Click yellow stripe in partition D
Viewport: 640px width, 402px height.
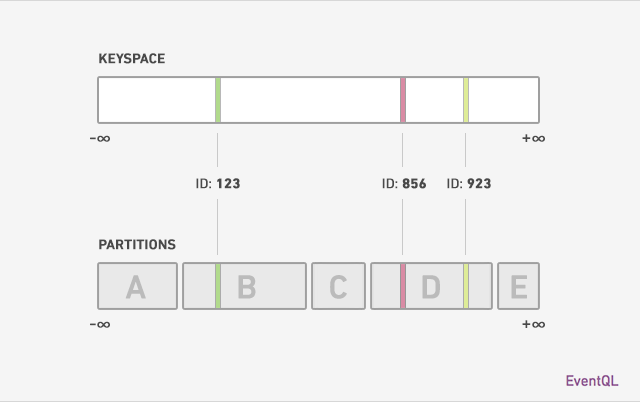(x=466, y=286)
